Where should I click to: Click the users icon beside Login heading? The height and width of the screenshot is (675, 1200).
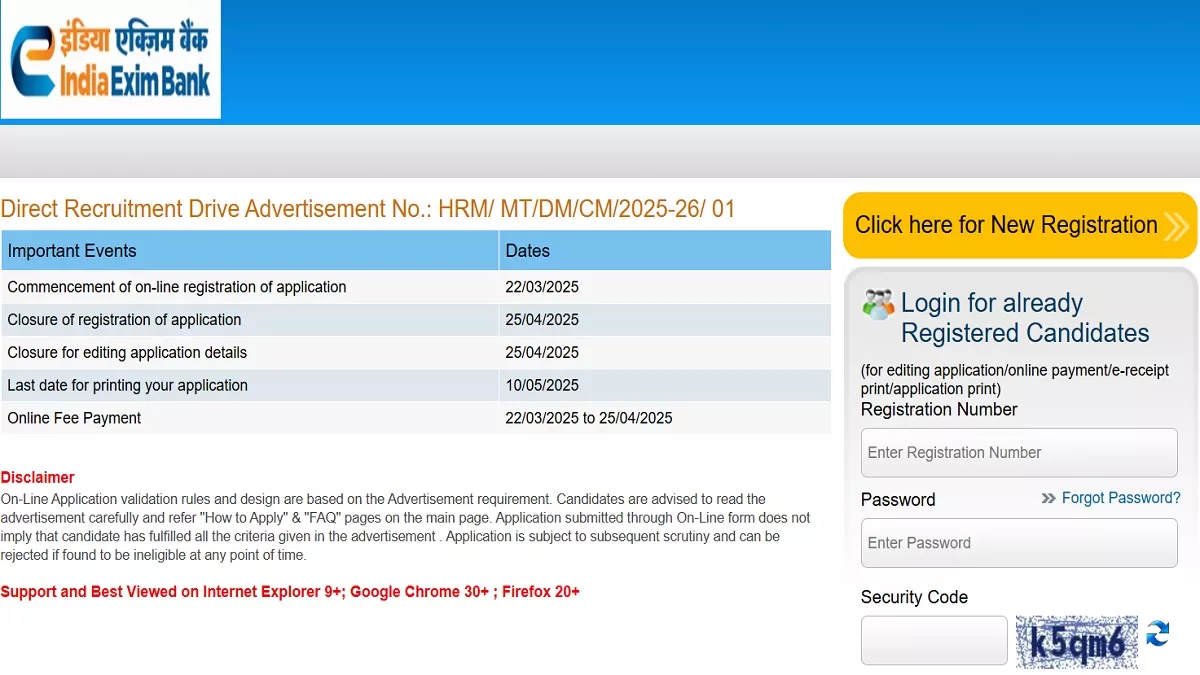click(x=878, y=305)
